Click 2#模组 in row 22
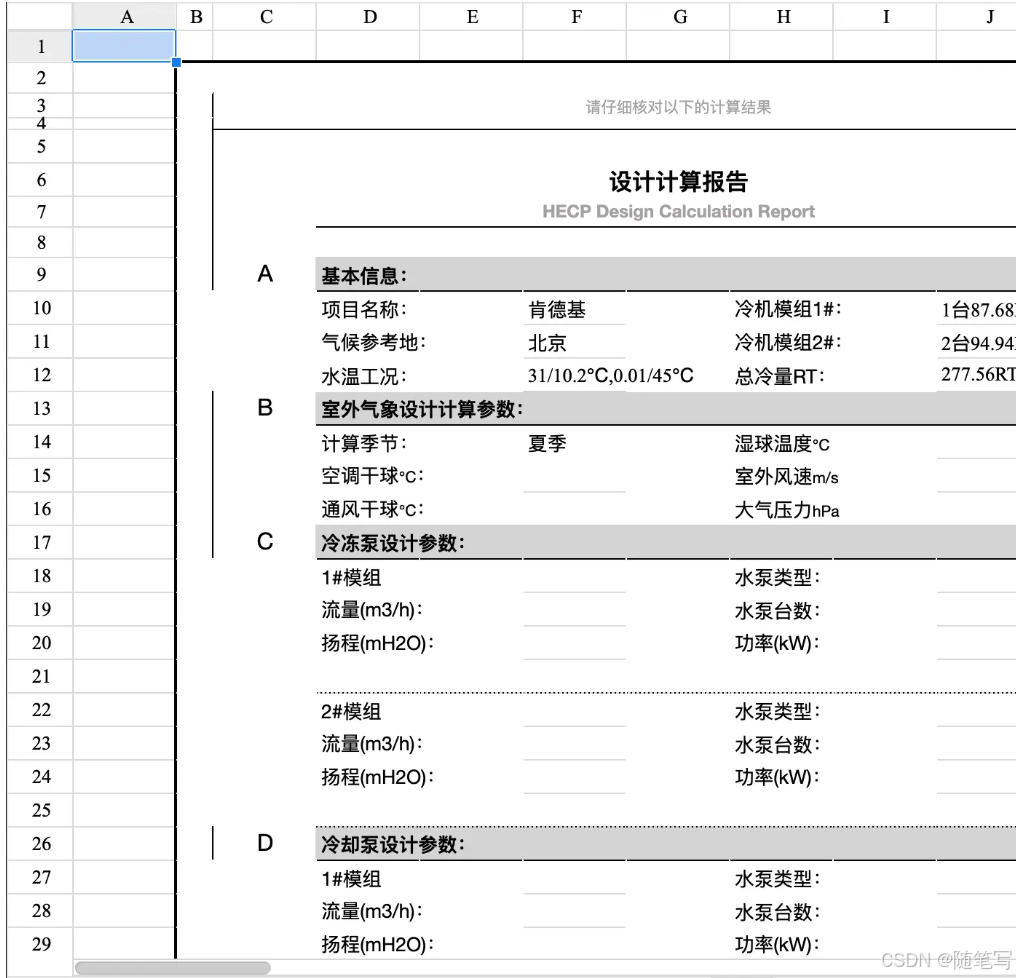The height and width of the screenshot is (978, 1016). tap(351, 712)
